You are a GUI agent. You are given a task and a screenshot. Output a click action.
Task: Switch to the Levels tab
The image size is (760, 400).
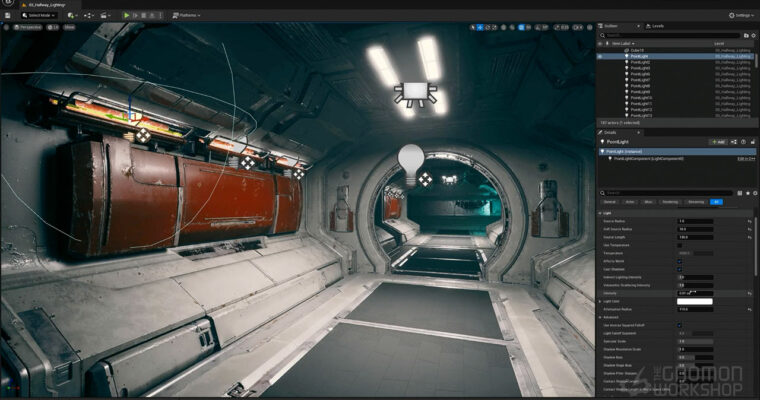click(655, 26)
